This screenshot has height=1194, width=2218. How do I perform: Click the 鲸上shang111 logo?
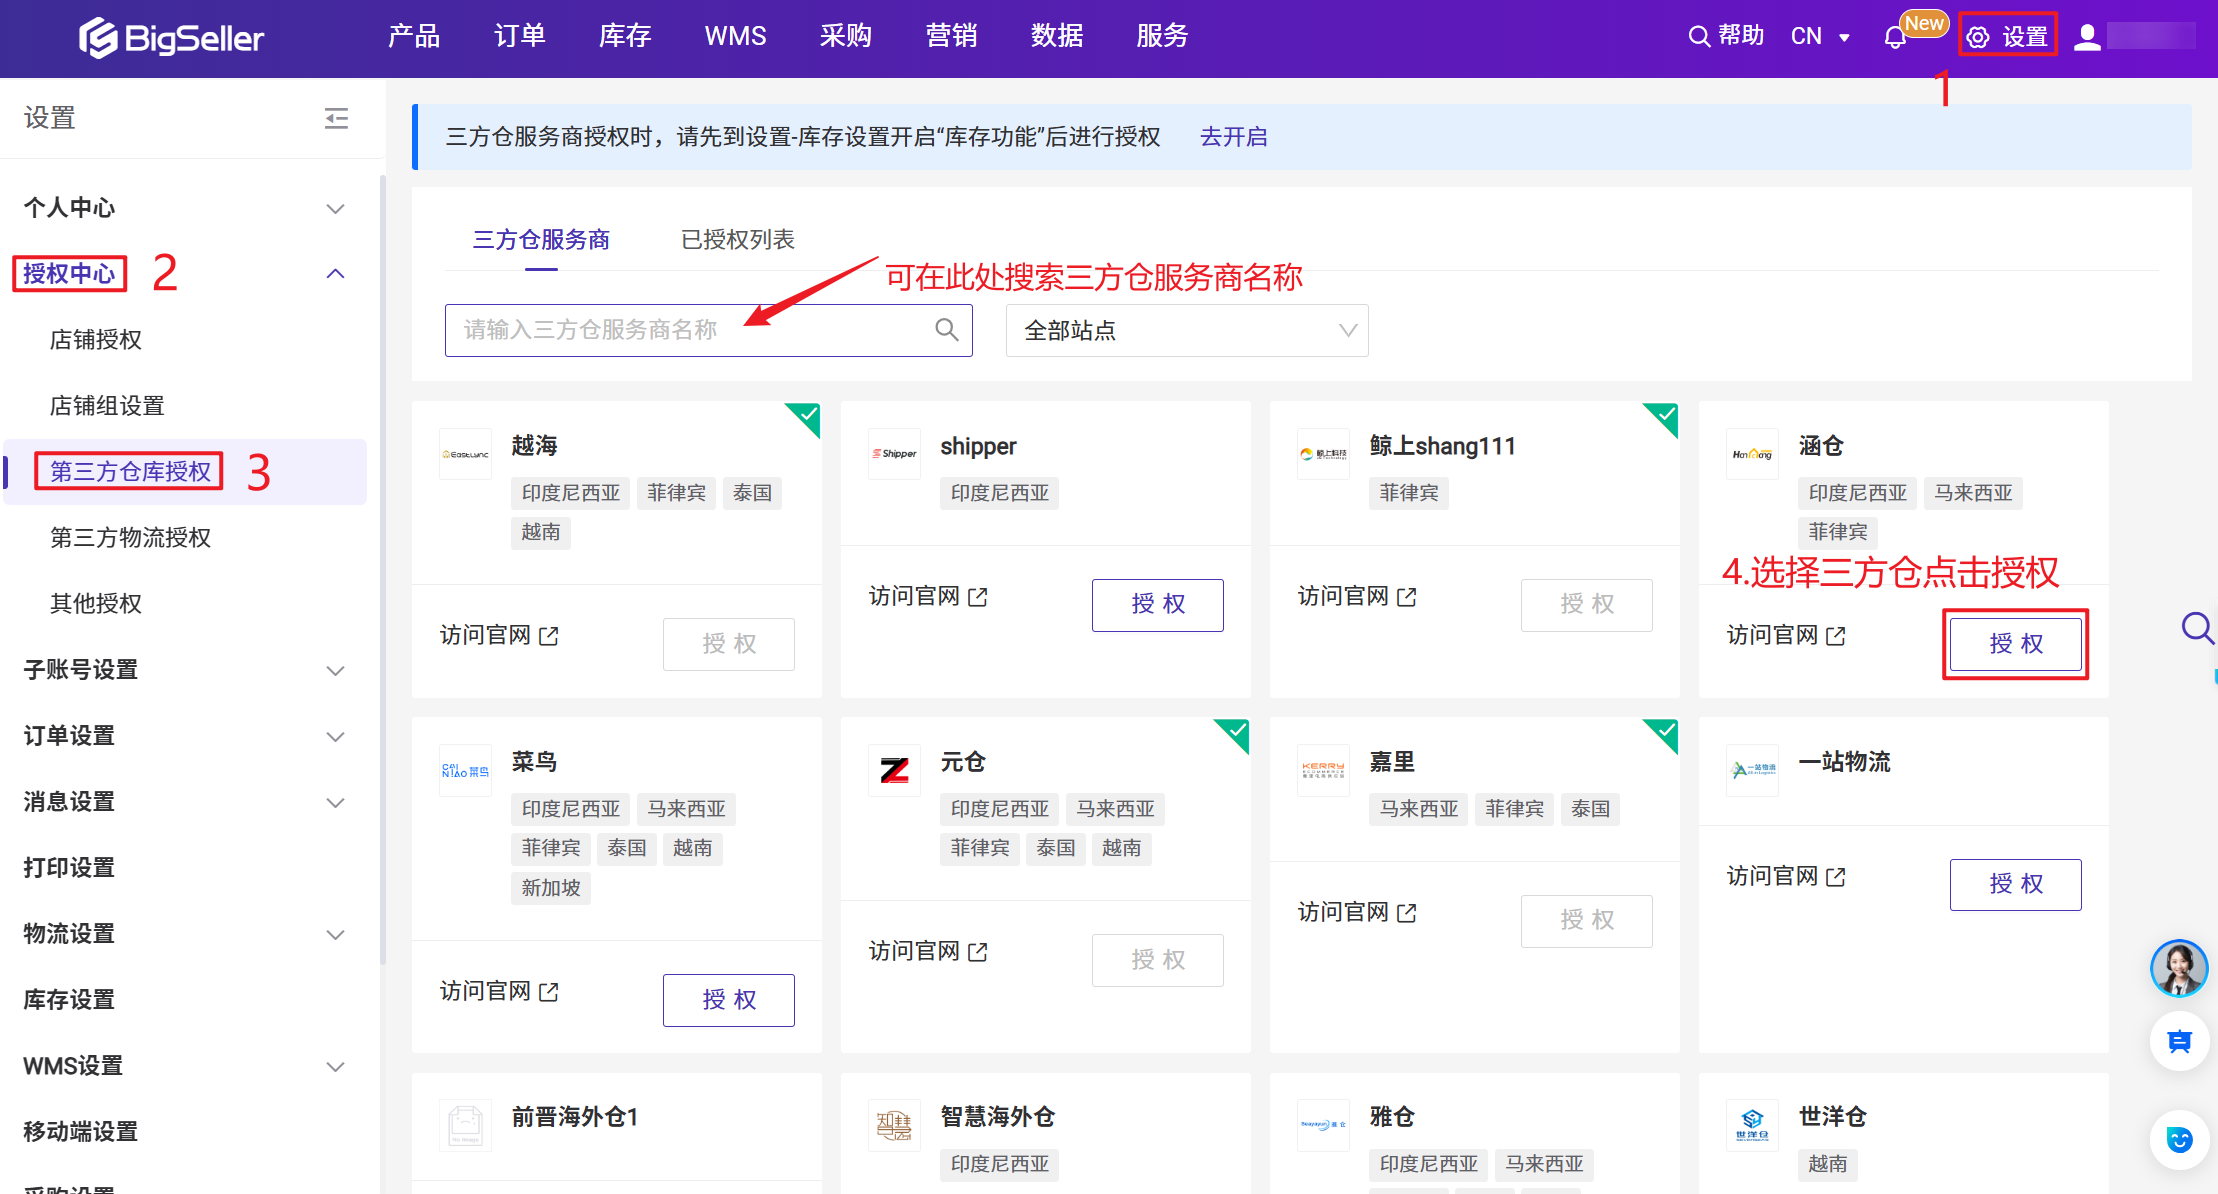click(1323, 454)
